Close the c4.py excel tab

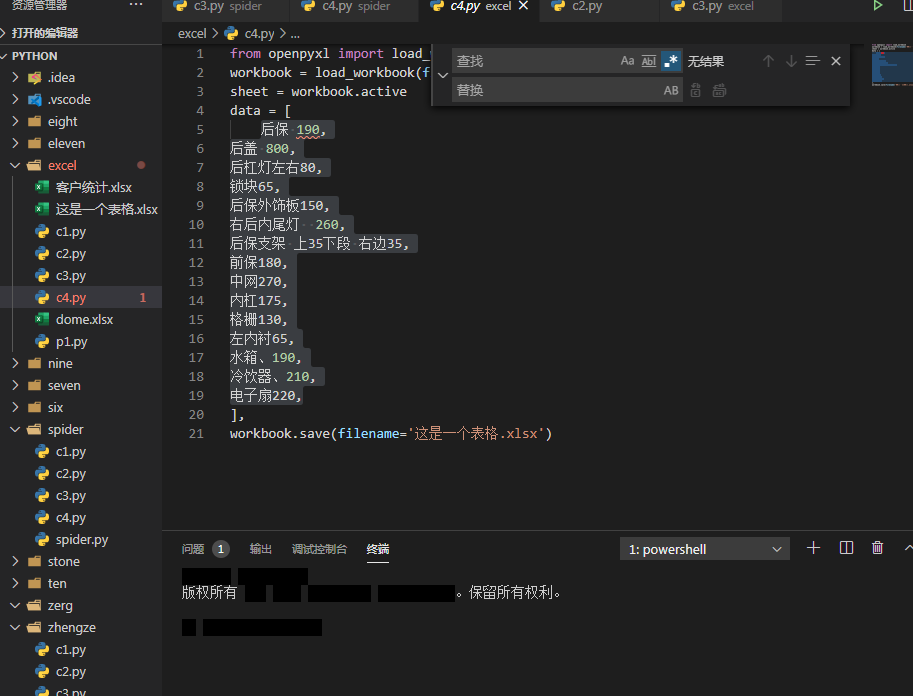pos(523,6)
